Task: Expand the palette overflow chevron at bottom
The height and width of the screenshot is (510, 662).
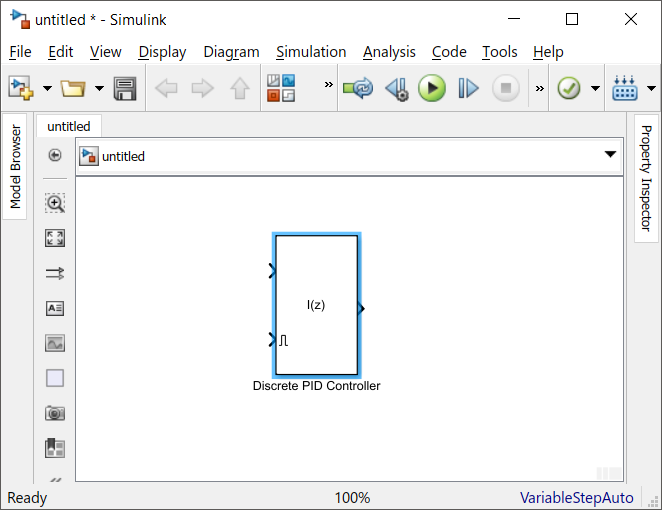Action: tap(55, 480)
